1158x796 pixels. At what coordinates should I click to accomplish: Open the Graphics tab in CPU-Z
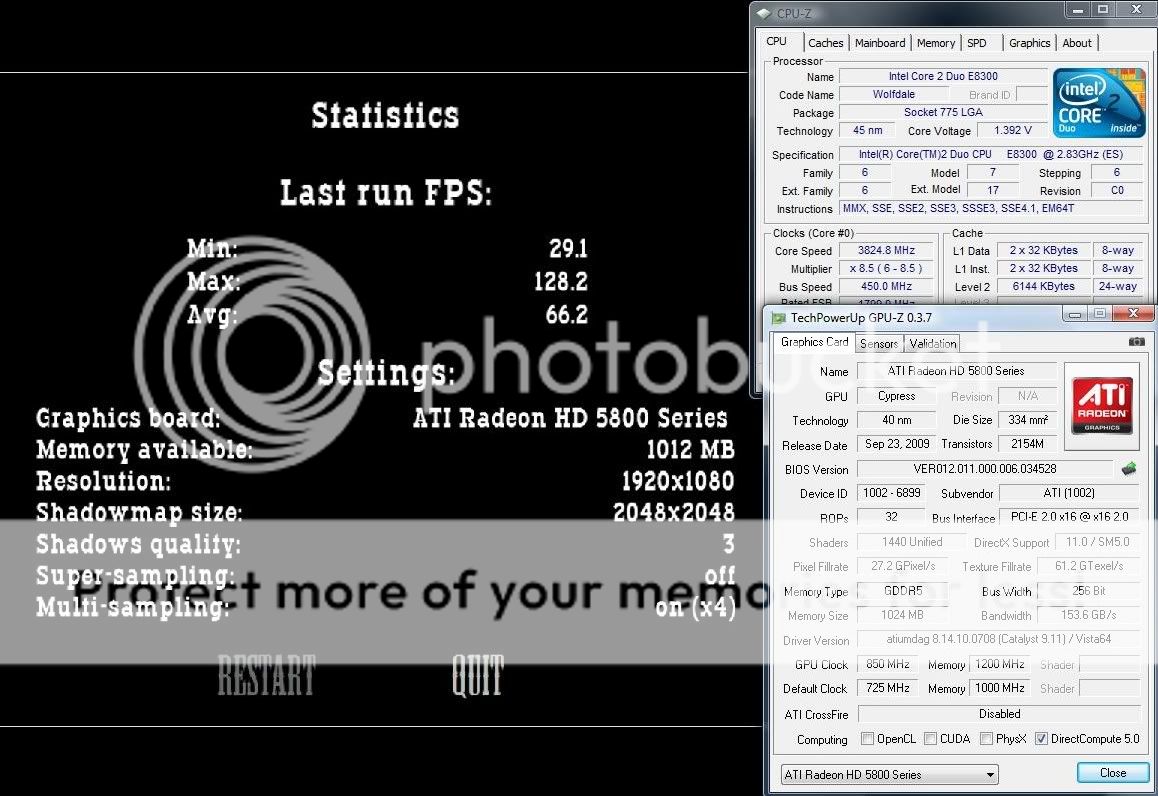(1029, 43)
